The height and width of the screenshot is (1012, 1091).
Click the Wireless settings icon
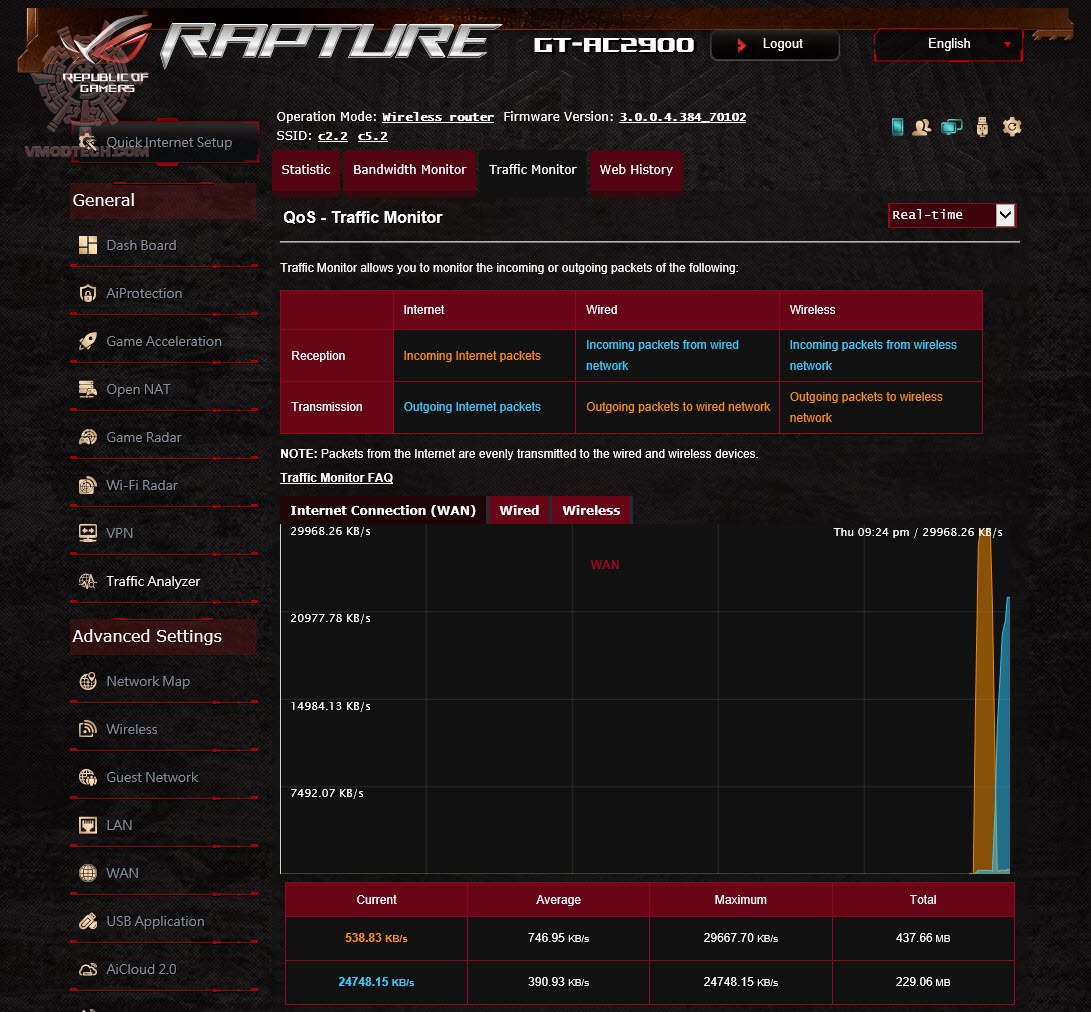(x=88, y=729)
